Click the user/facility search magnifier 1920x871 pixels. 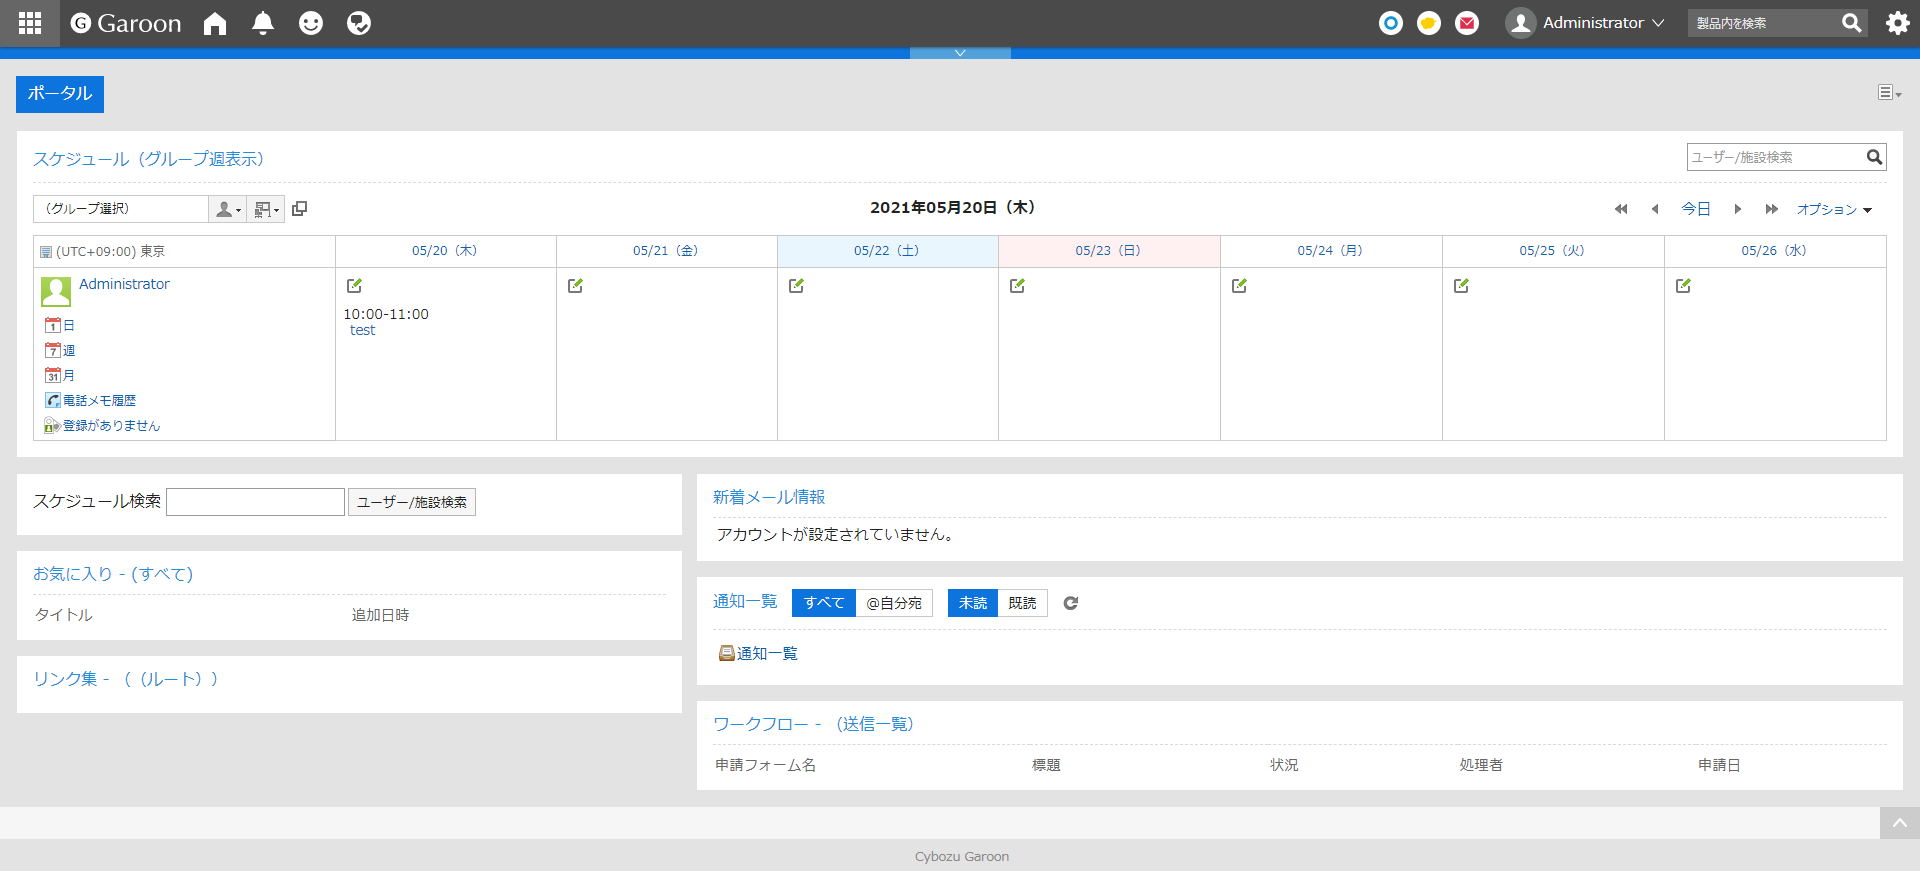[1875, 157]
